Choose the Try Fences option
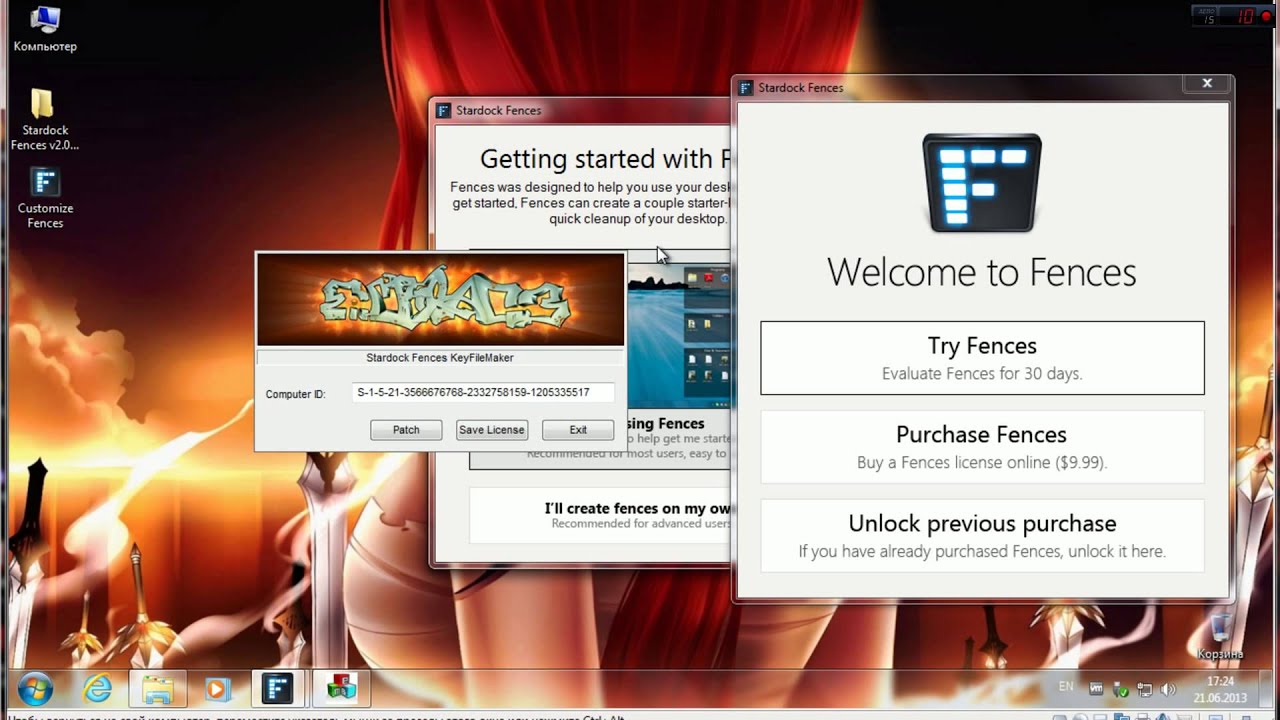 pos(982,358)
